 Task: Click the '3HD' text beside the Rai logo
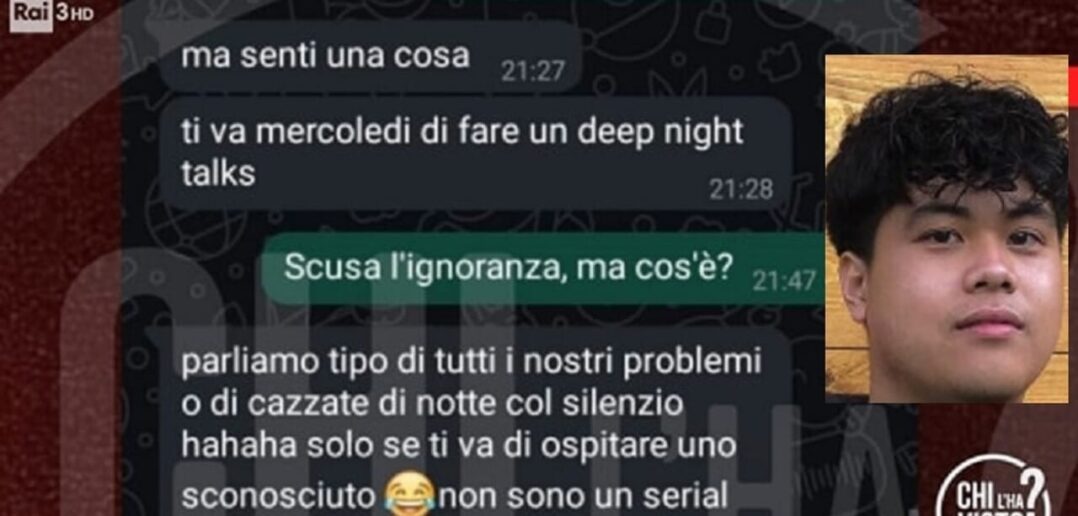(x=74, y=14)
